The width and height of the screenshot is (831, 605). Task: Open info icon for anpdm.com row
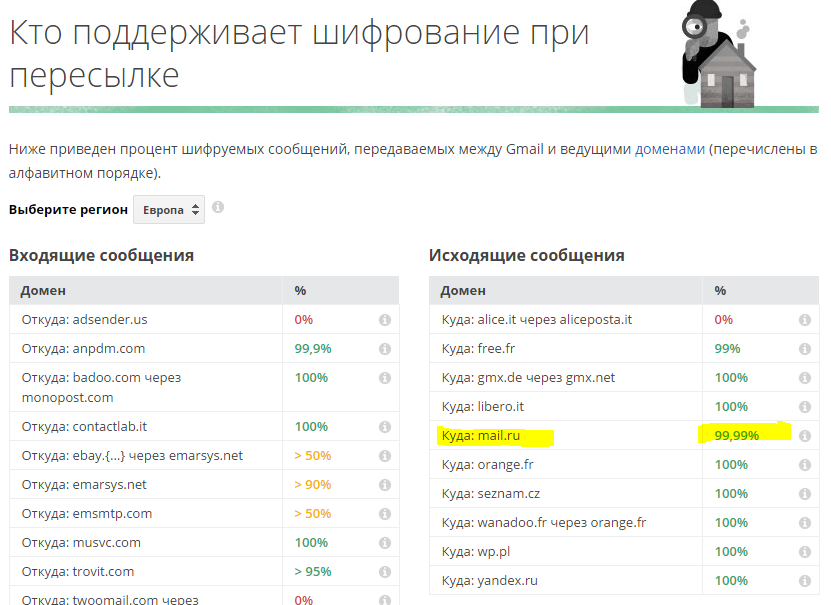coord(385,349)
